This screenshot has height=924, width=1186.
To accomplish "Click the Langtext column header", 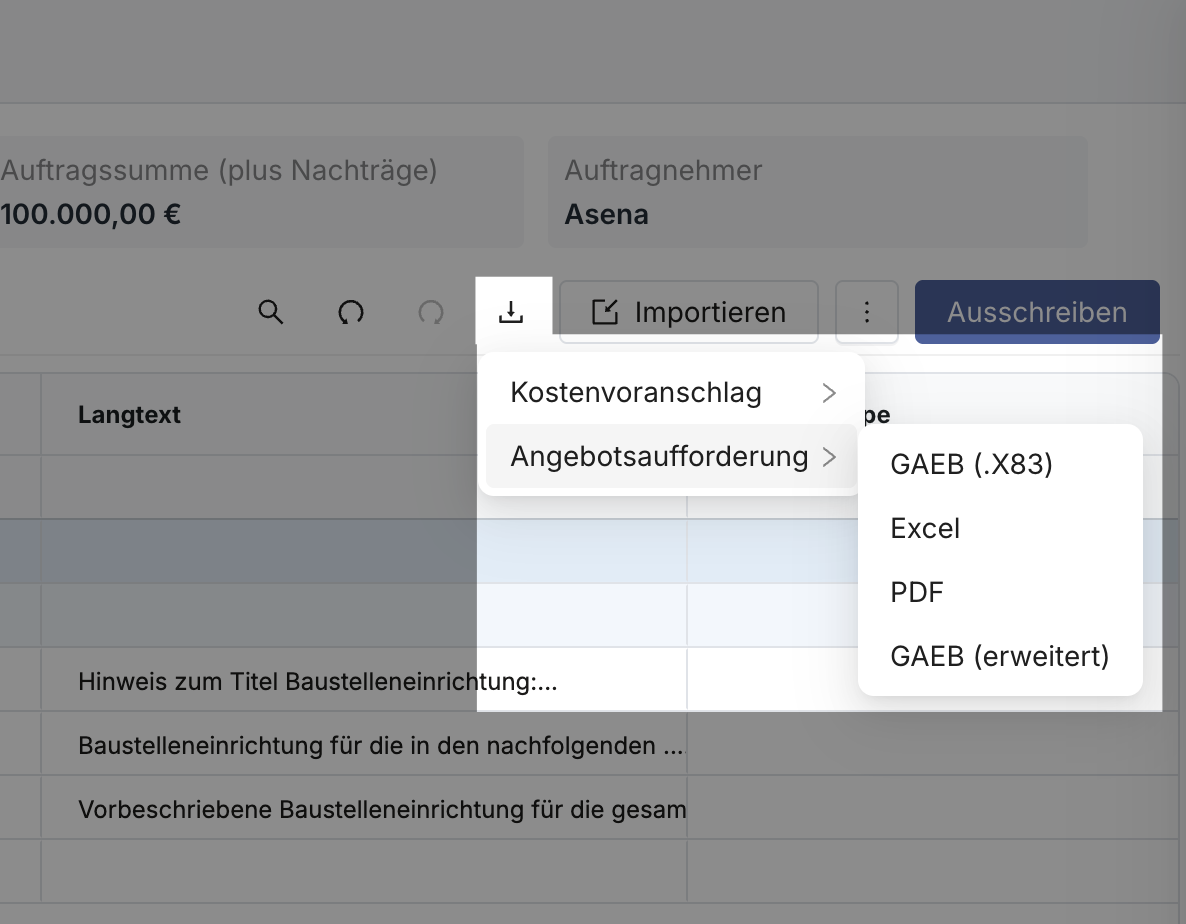I will tap(129, 415).
